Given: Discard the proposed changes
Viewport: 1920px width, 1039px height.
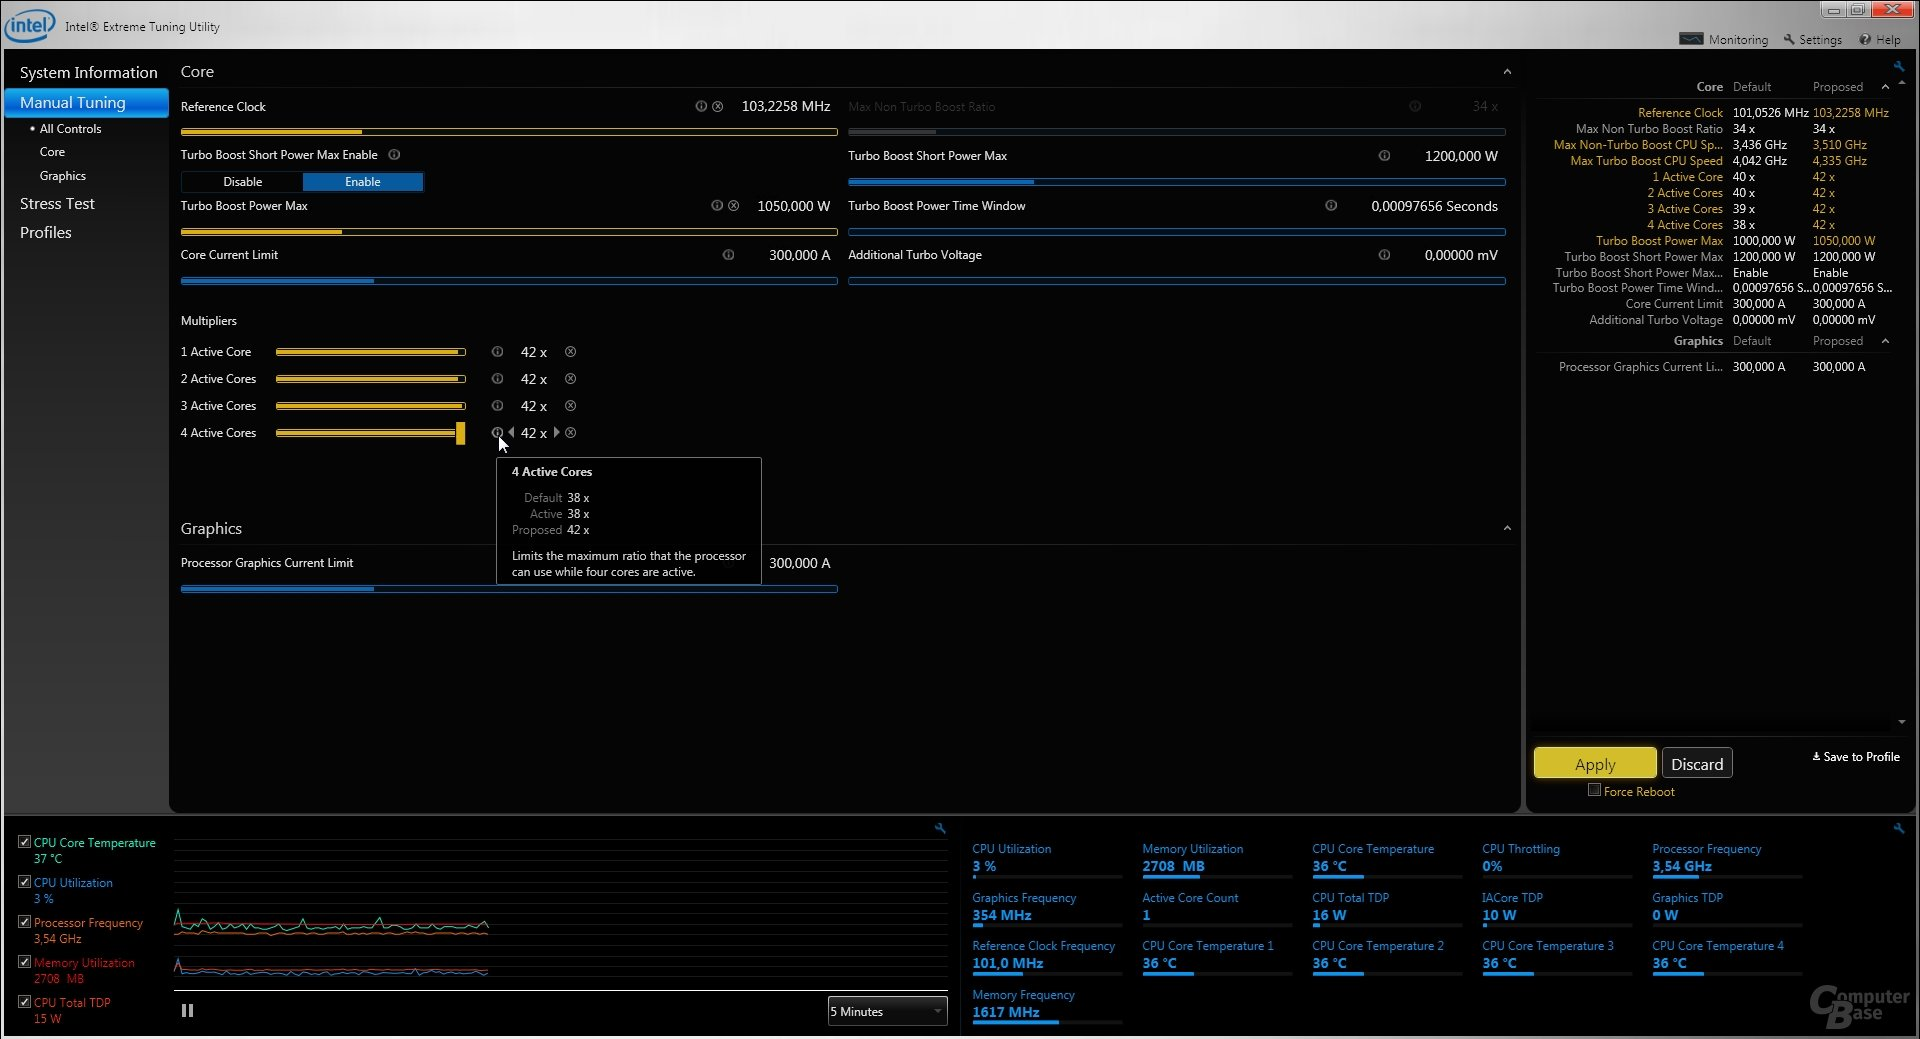Looking at the screenshot, I should click(x=1697, y=764).
